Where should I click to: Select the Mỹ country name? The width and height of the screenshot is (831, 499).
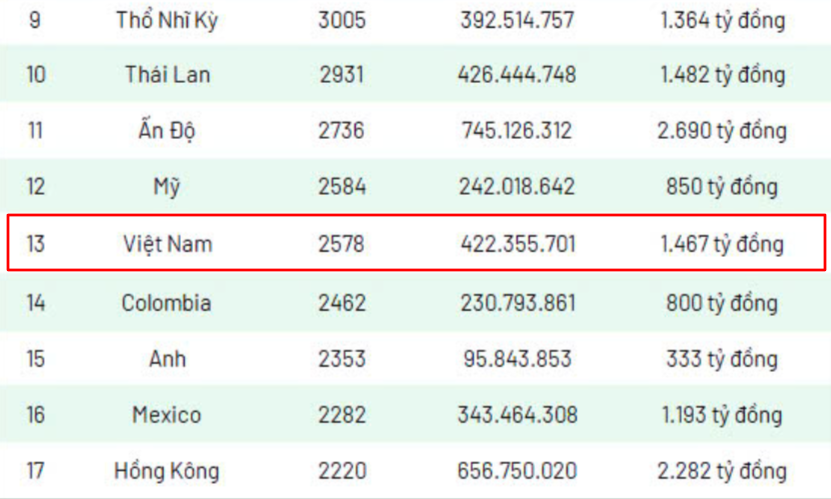coord(167,186)
